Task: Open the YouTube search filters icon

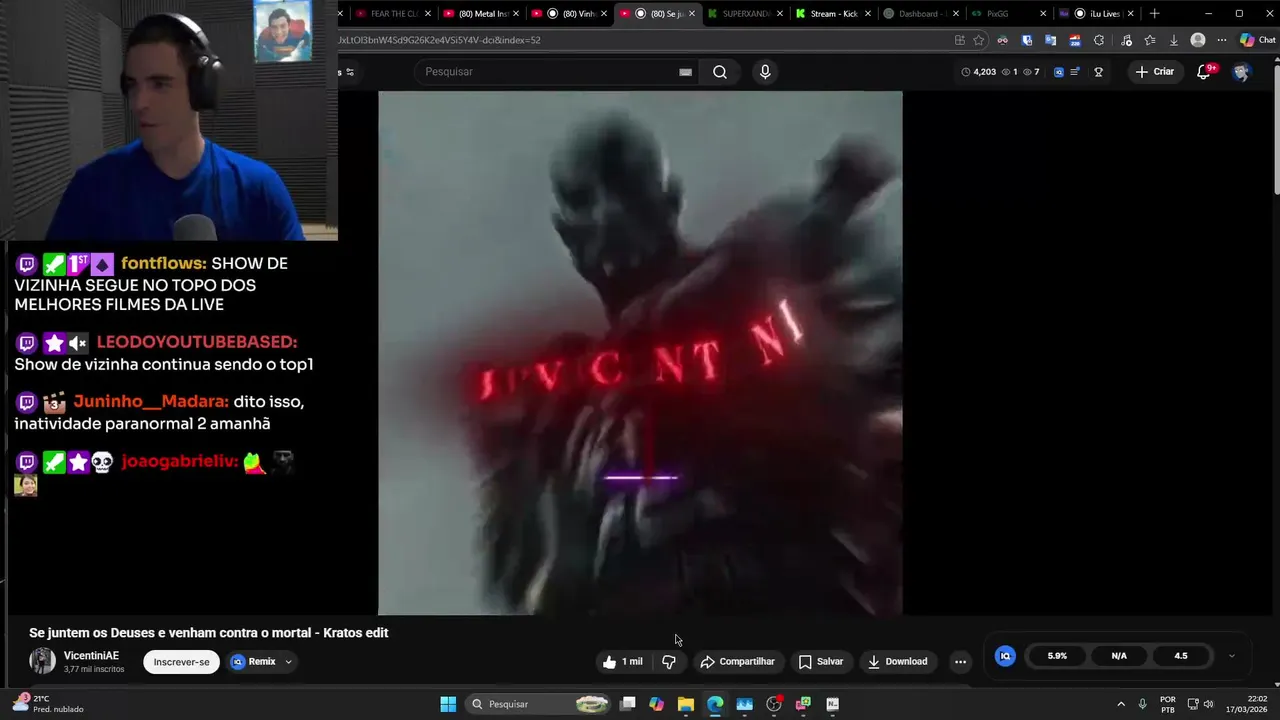Action: 350,72
